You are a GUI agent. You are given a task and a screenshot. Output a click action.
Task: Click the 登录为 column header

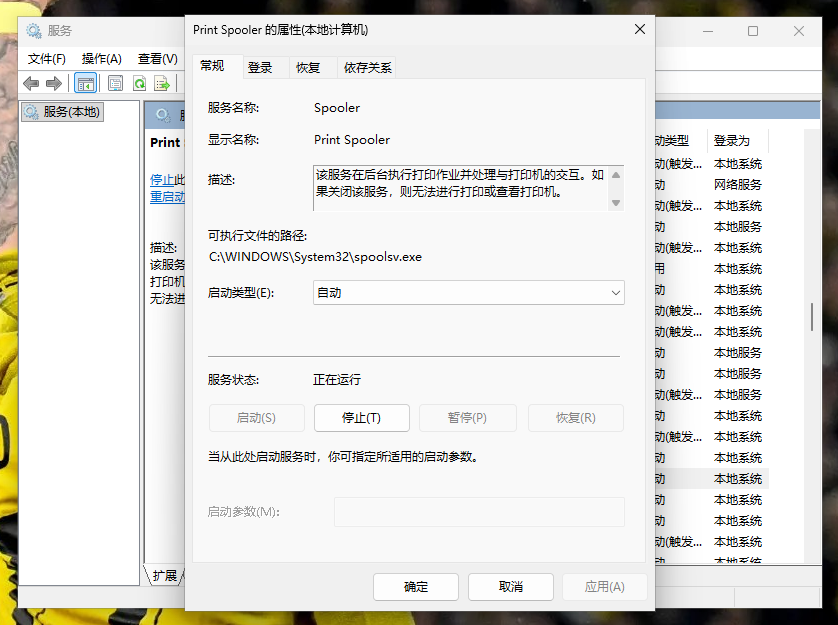[738, 141]
